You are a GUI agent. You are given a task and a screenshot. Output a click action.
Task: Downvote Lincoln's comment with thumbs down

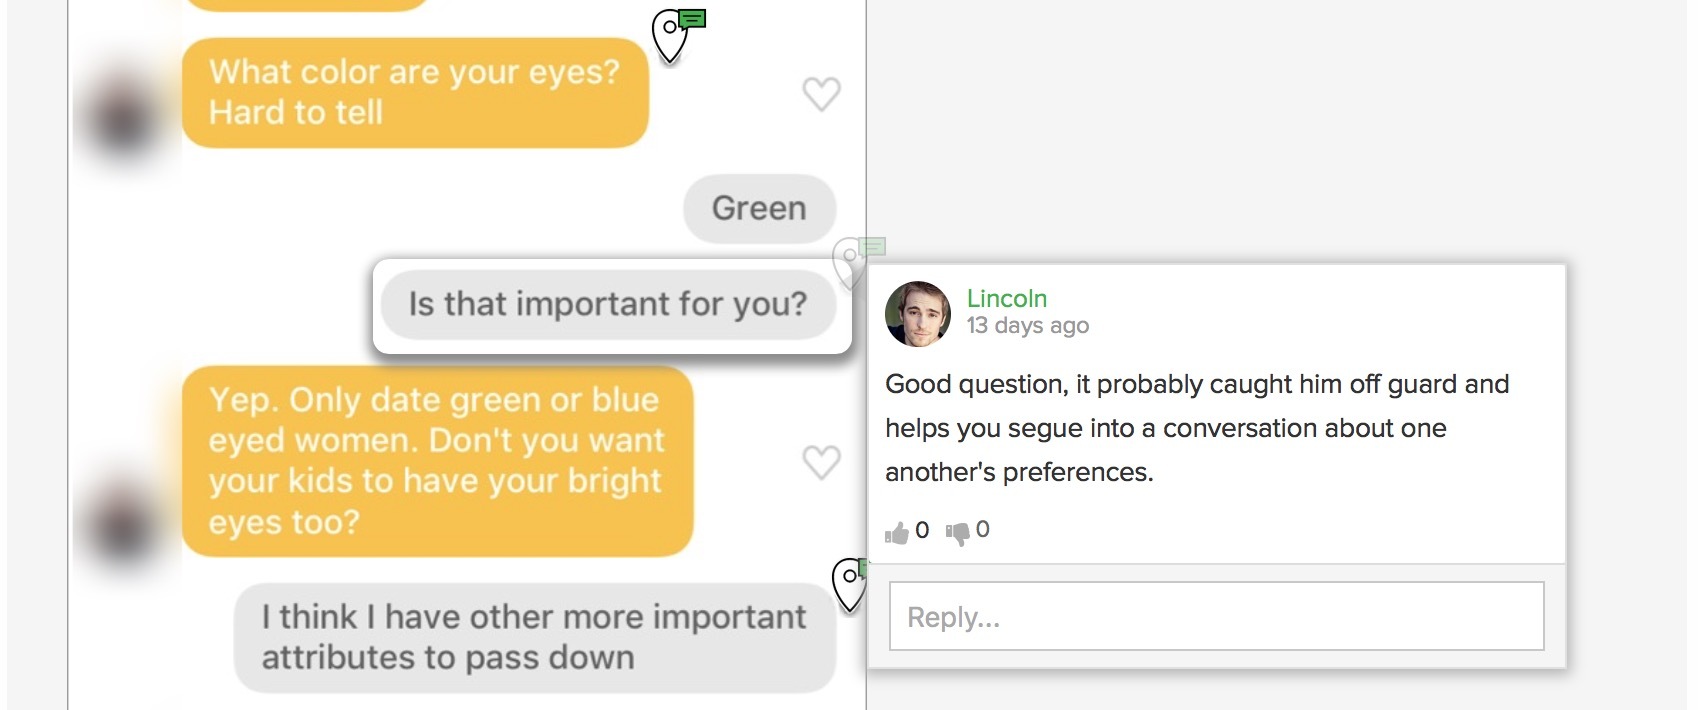tap(958, 532)
